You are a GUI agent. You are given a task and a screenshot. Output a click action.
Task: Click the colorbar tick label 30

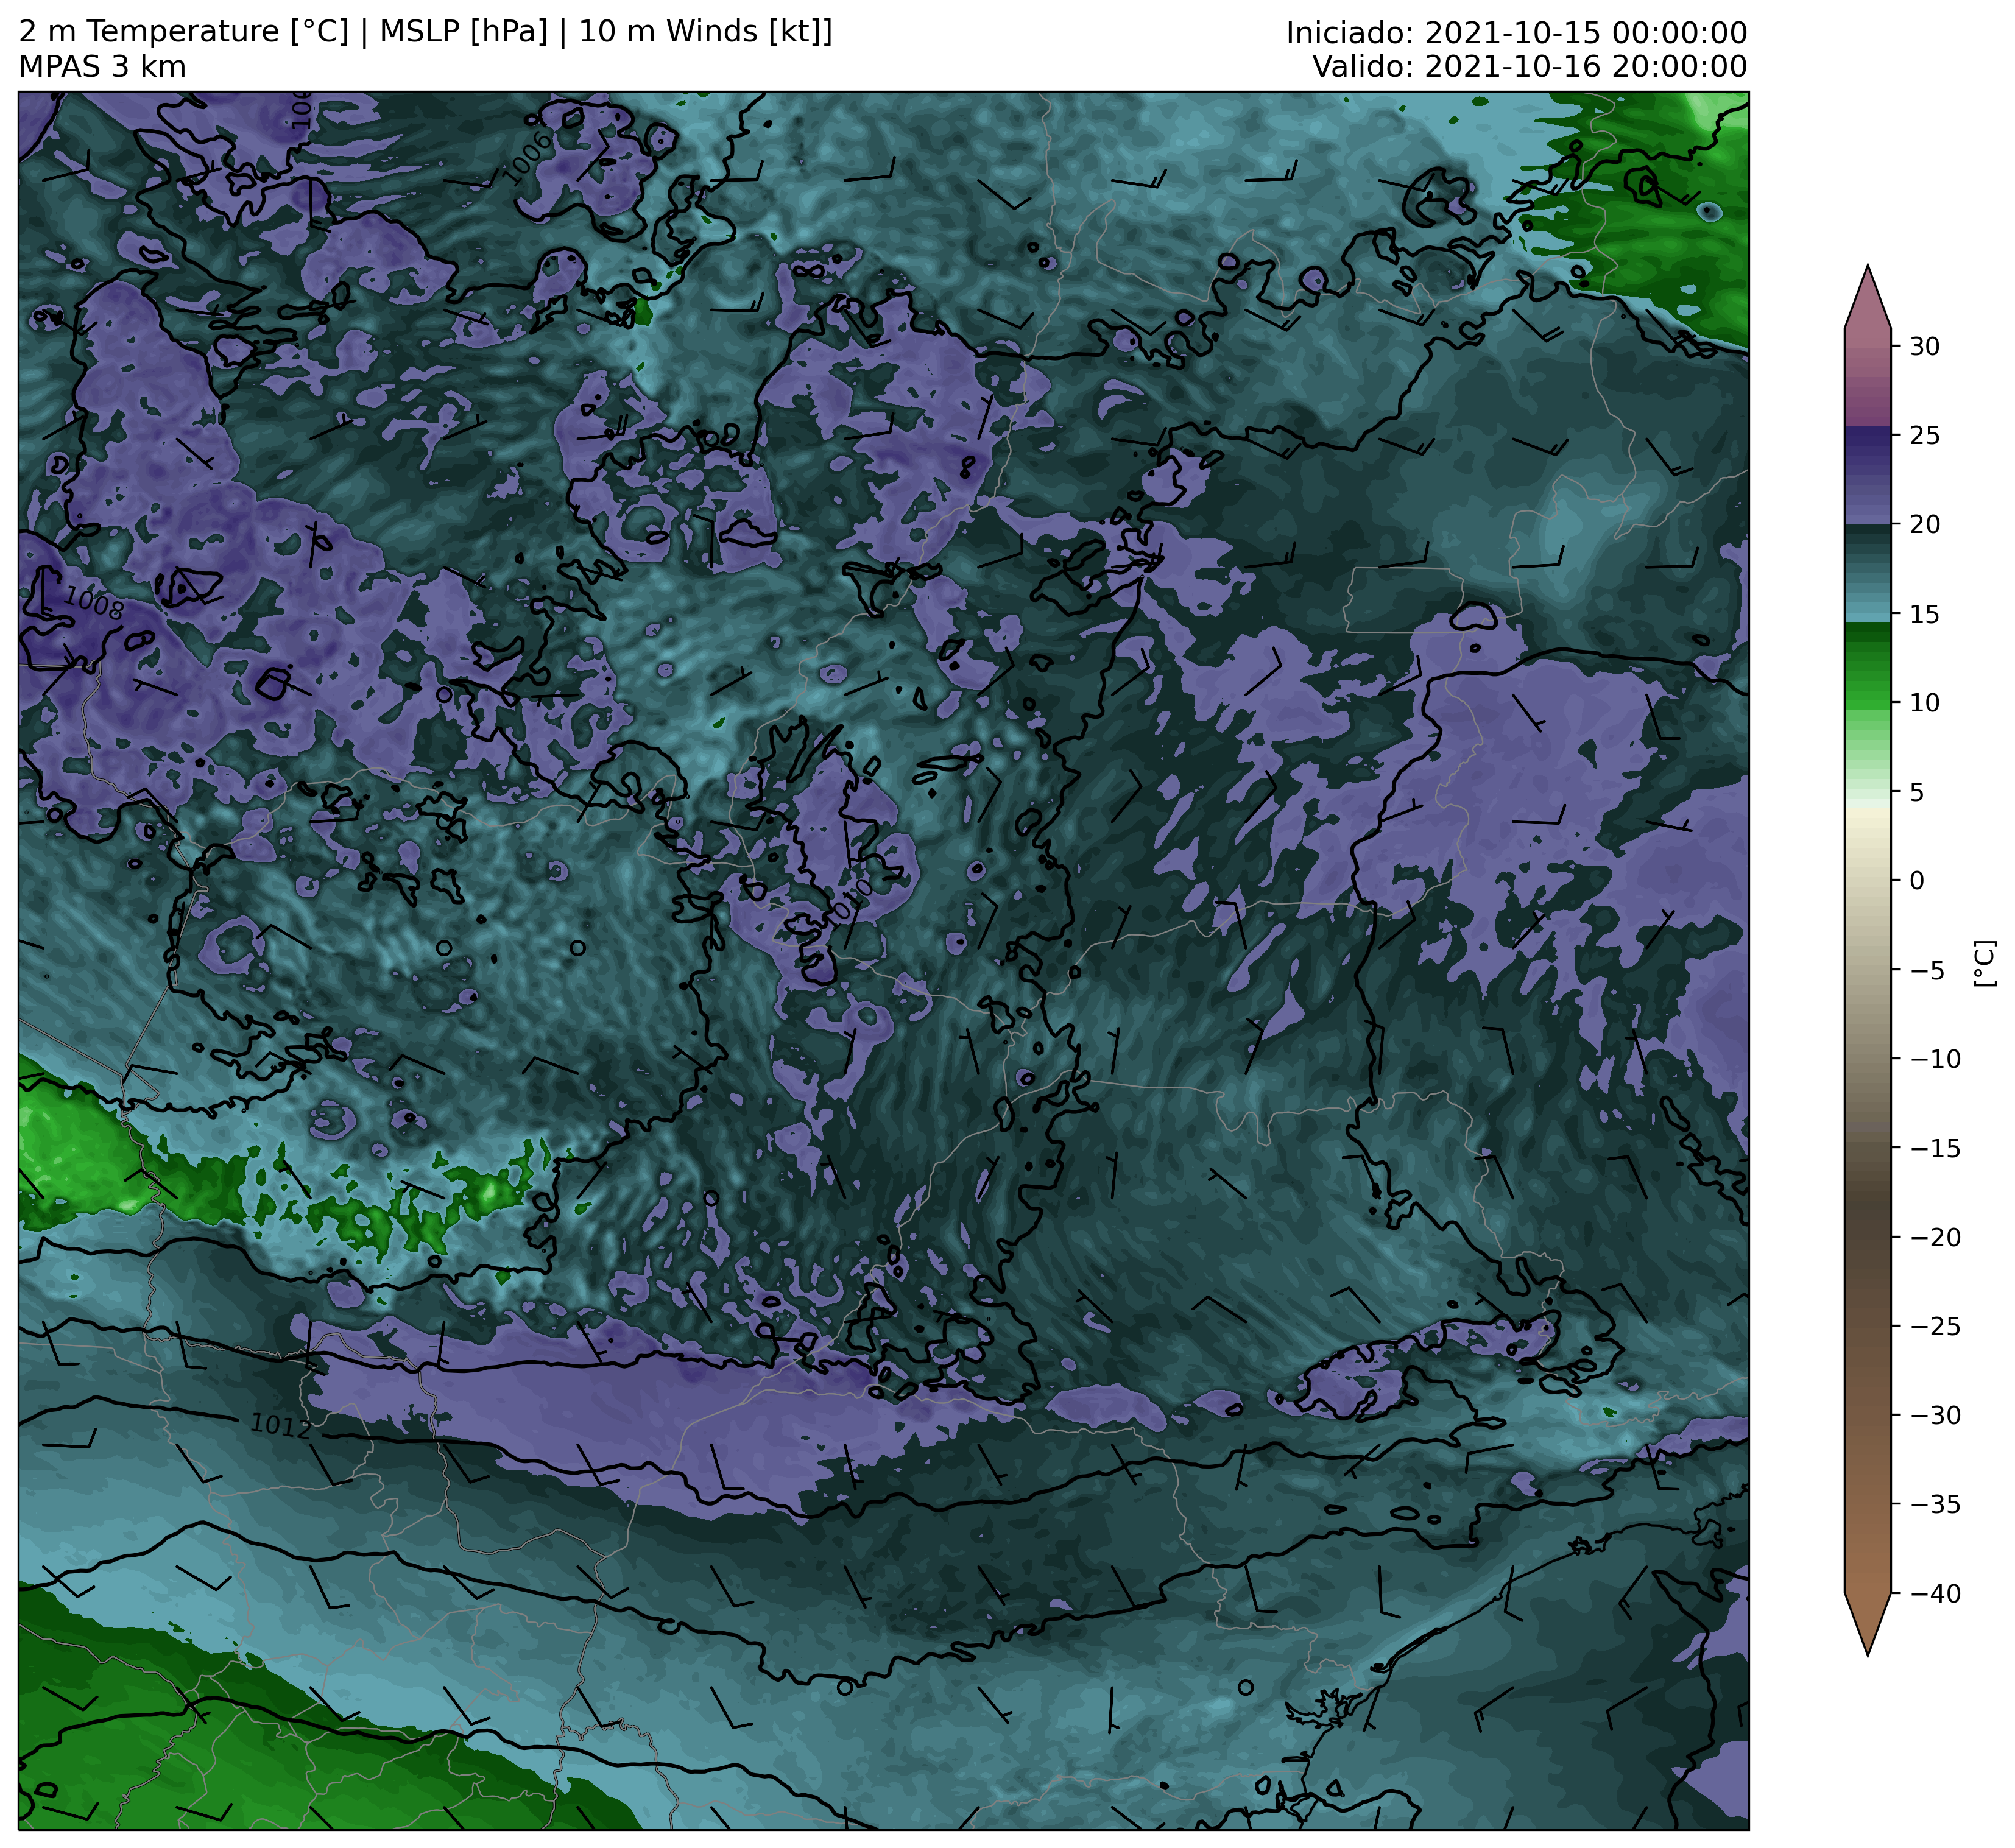tap(1924, 347)
